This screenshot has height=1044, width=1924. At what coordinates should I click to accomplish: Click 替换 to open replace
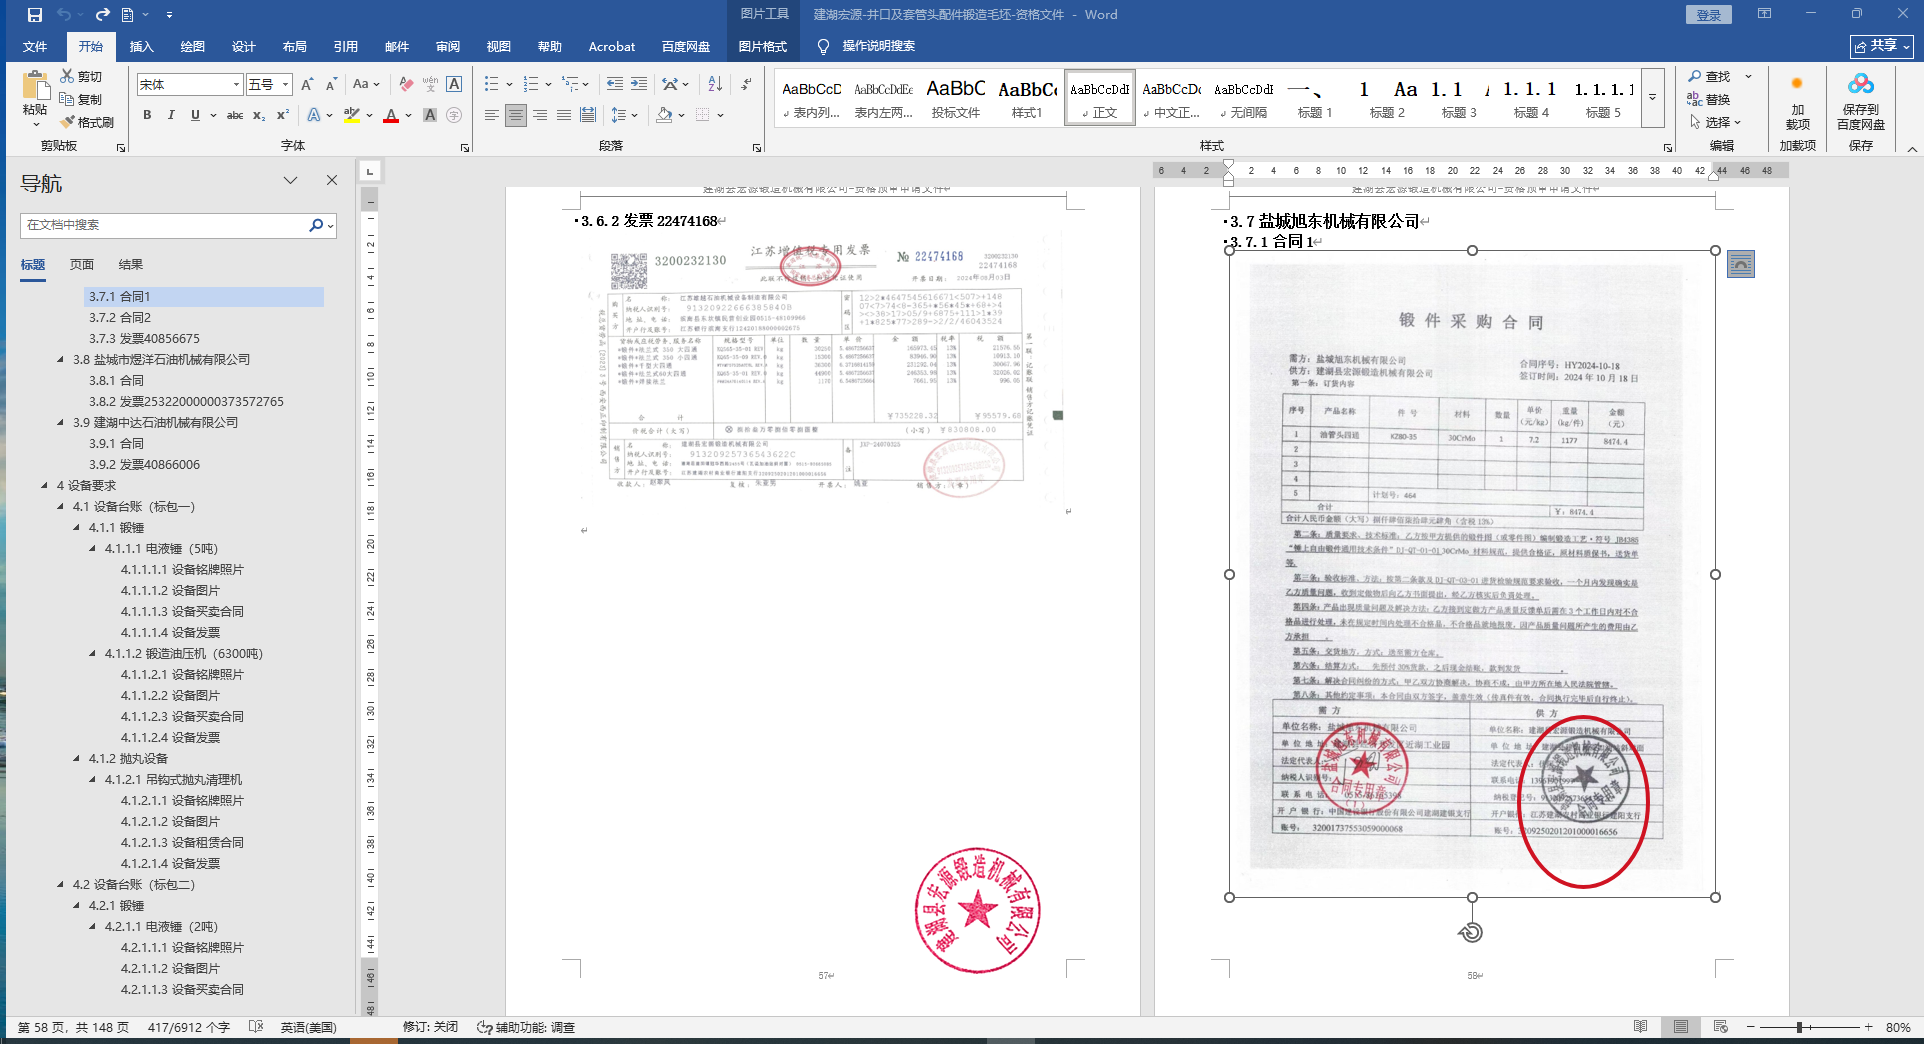(1709, 99)
